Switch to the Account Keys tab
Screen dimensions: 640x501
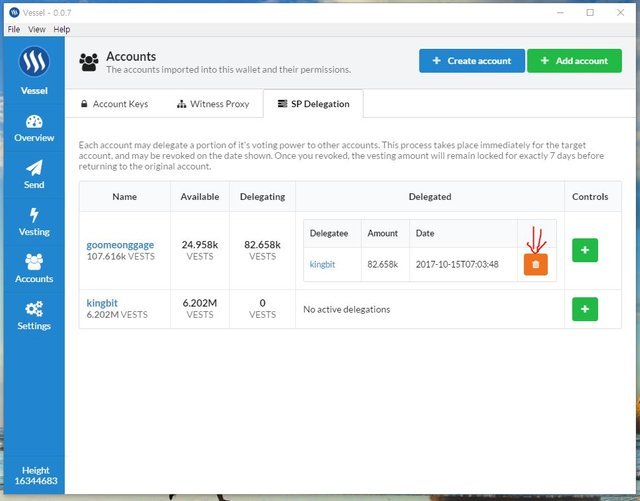click(113, 104)
